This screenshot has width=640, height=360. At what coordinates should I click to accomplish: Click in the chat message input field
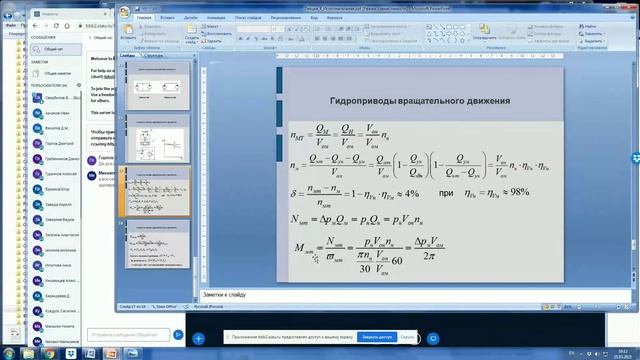click(x=128, y=335)
